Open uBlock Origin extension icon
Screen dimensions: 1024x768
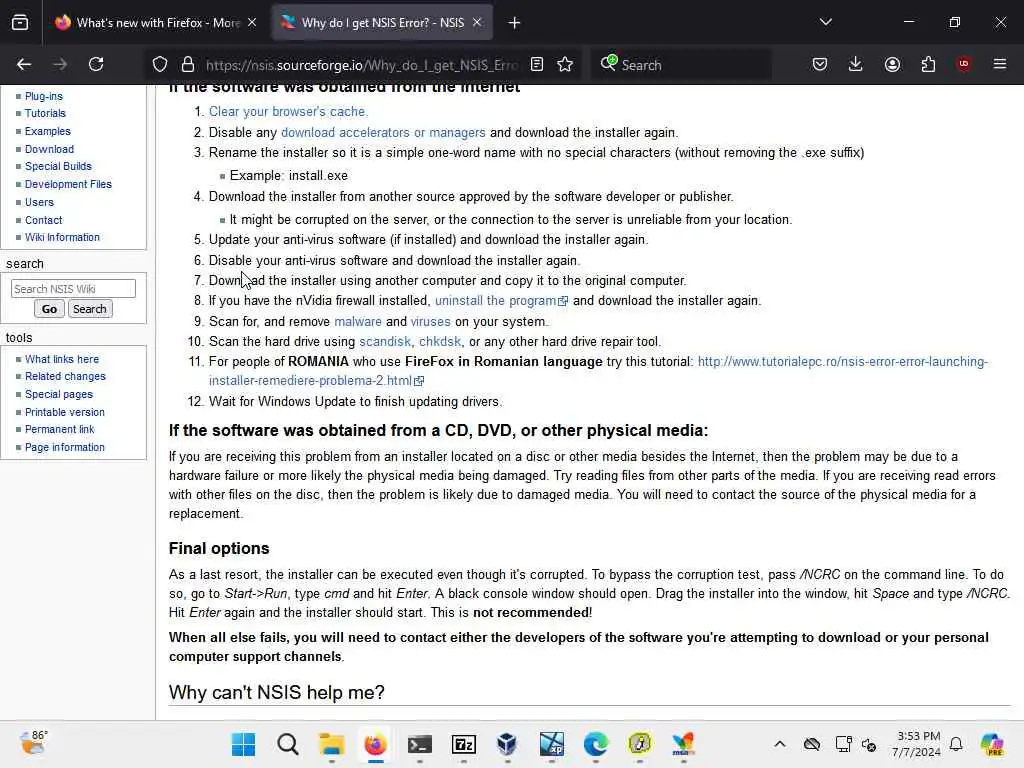coord(963,64)
